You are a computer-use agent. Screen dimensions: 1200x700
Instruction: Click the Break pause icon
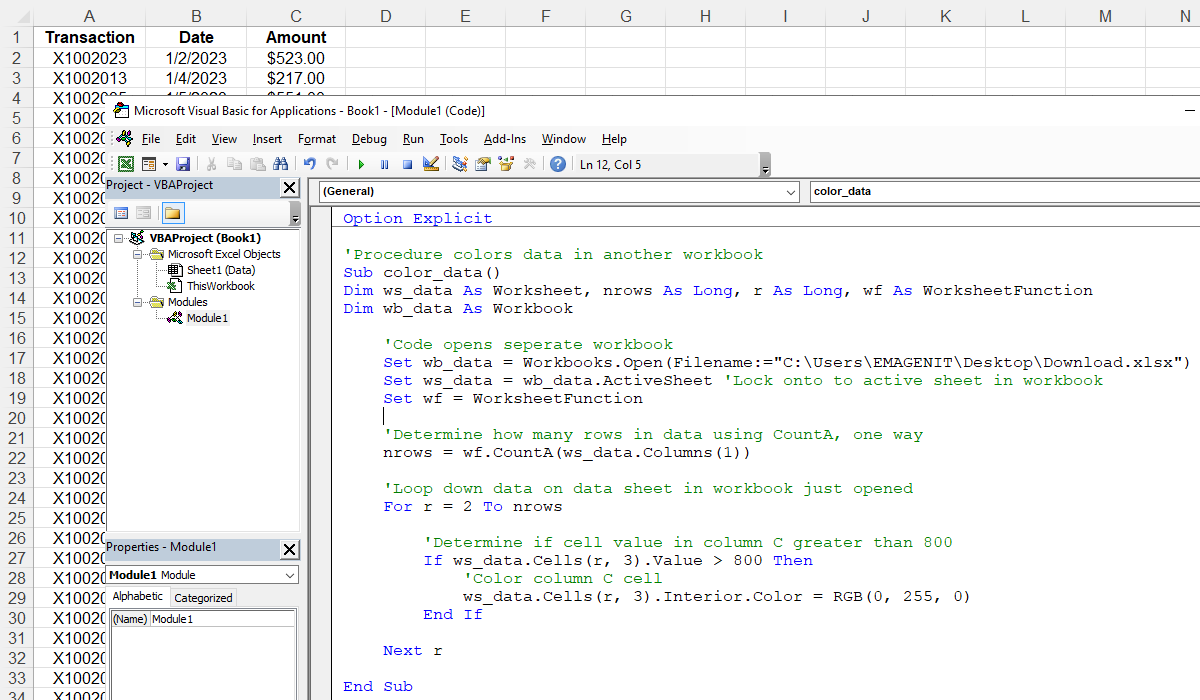click(x=384, y=164)
